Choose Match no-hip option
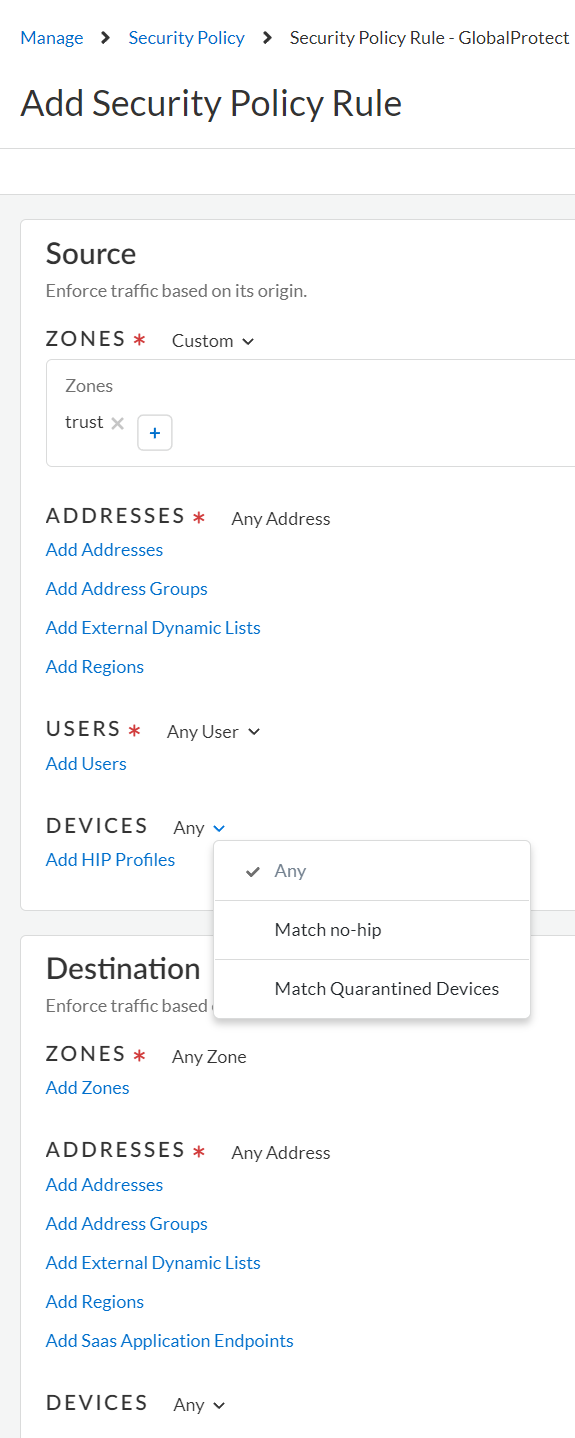 (x=372, y=930)
